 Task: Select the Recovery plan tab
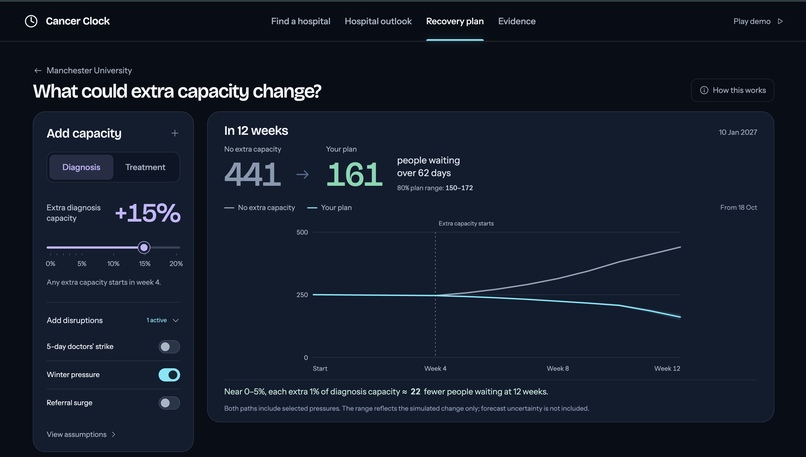tap(455, 21)
